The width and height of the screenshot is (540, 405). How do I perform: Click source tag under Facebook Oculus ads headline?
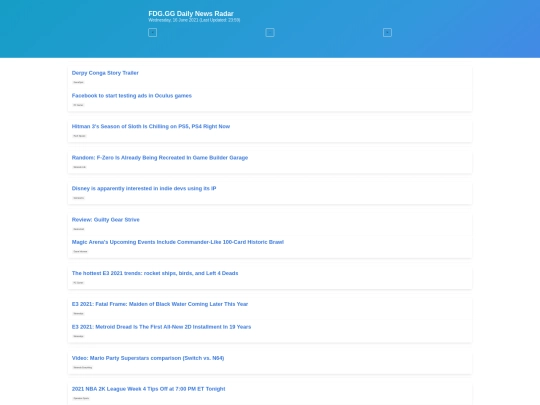(79, 105)
